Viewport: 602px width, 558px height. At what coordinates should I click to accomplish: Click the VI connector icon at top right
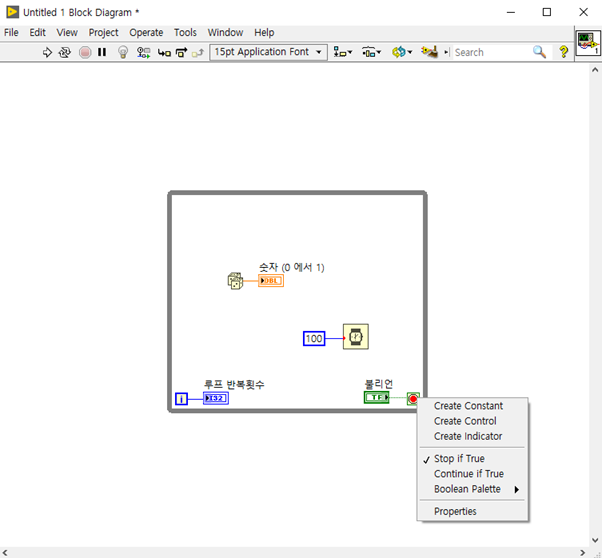588,43
